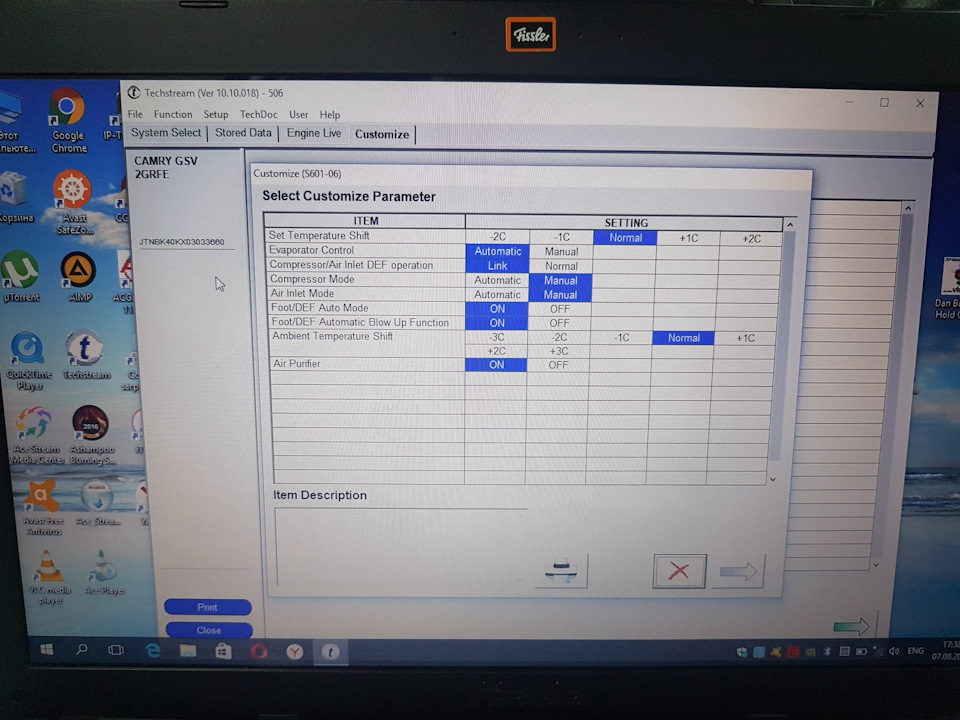Open AIMP desktop shortcut
The image size is (960, 720).
79,277
